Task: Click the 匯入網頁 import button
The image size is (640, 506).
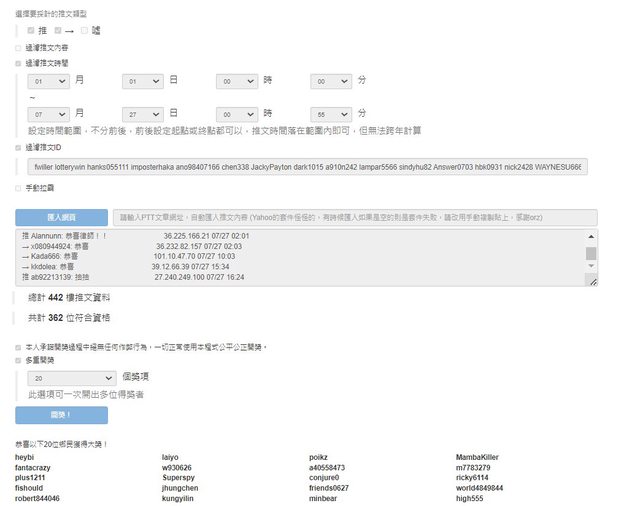Action: pyautogui.click(x=61, y=217)
